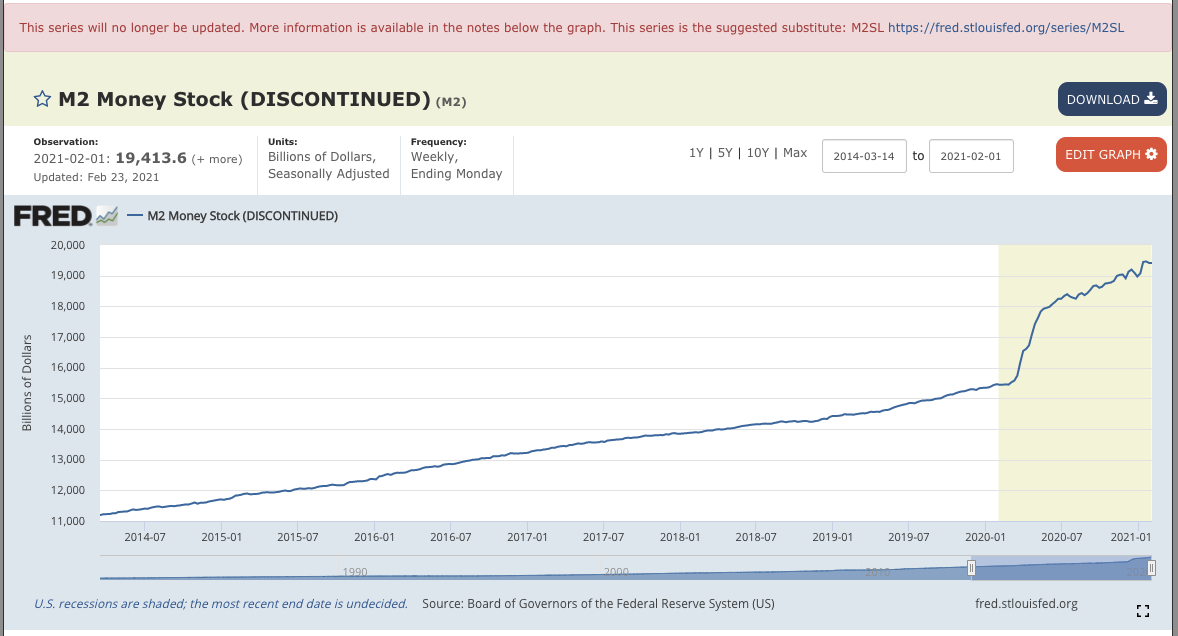Select the Max time range
The image size is (1178, 636).
click(795, 153)
